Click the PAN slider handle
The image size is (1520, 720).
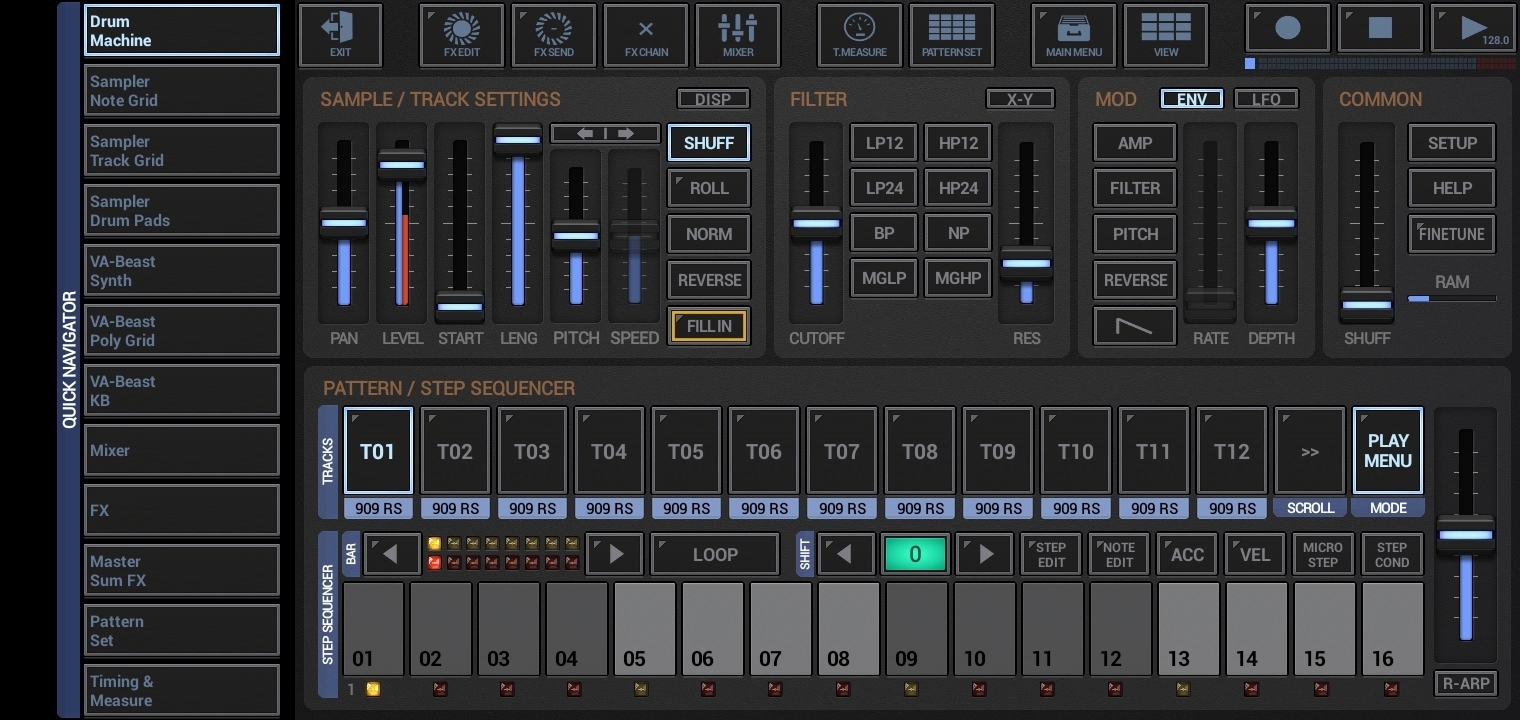344,223
